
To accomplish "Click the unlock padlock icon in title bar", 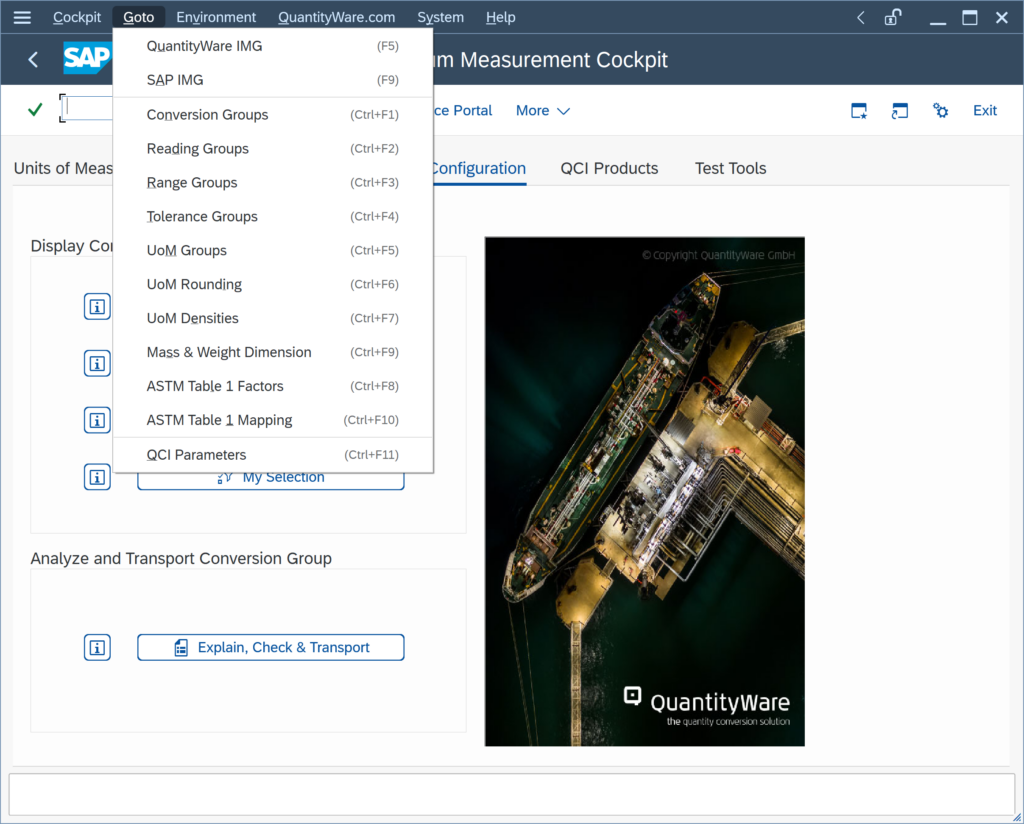I will pyautogui.click(x=893, y=17).
